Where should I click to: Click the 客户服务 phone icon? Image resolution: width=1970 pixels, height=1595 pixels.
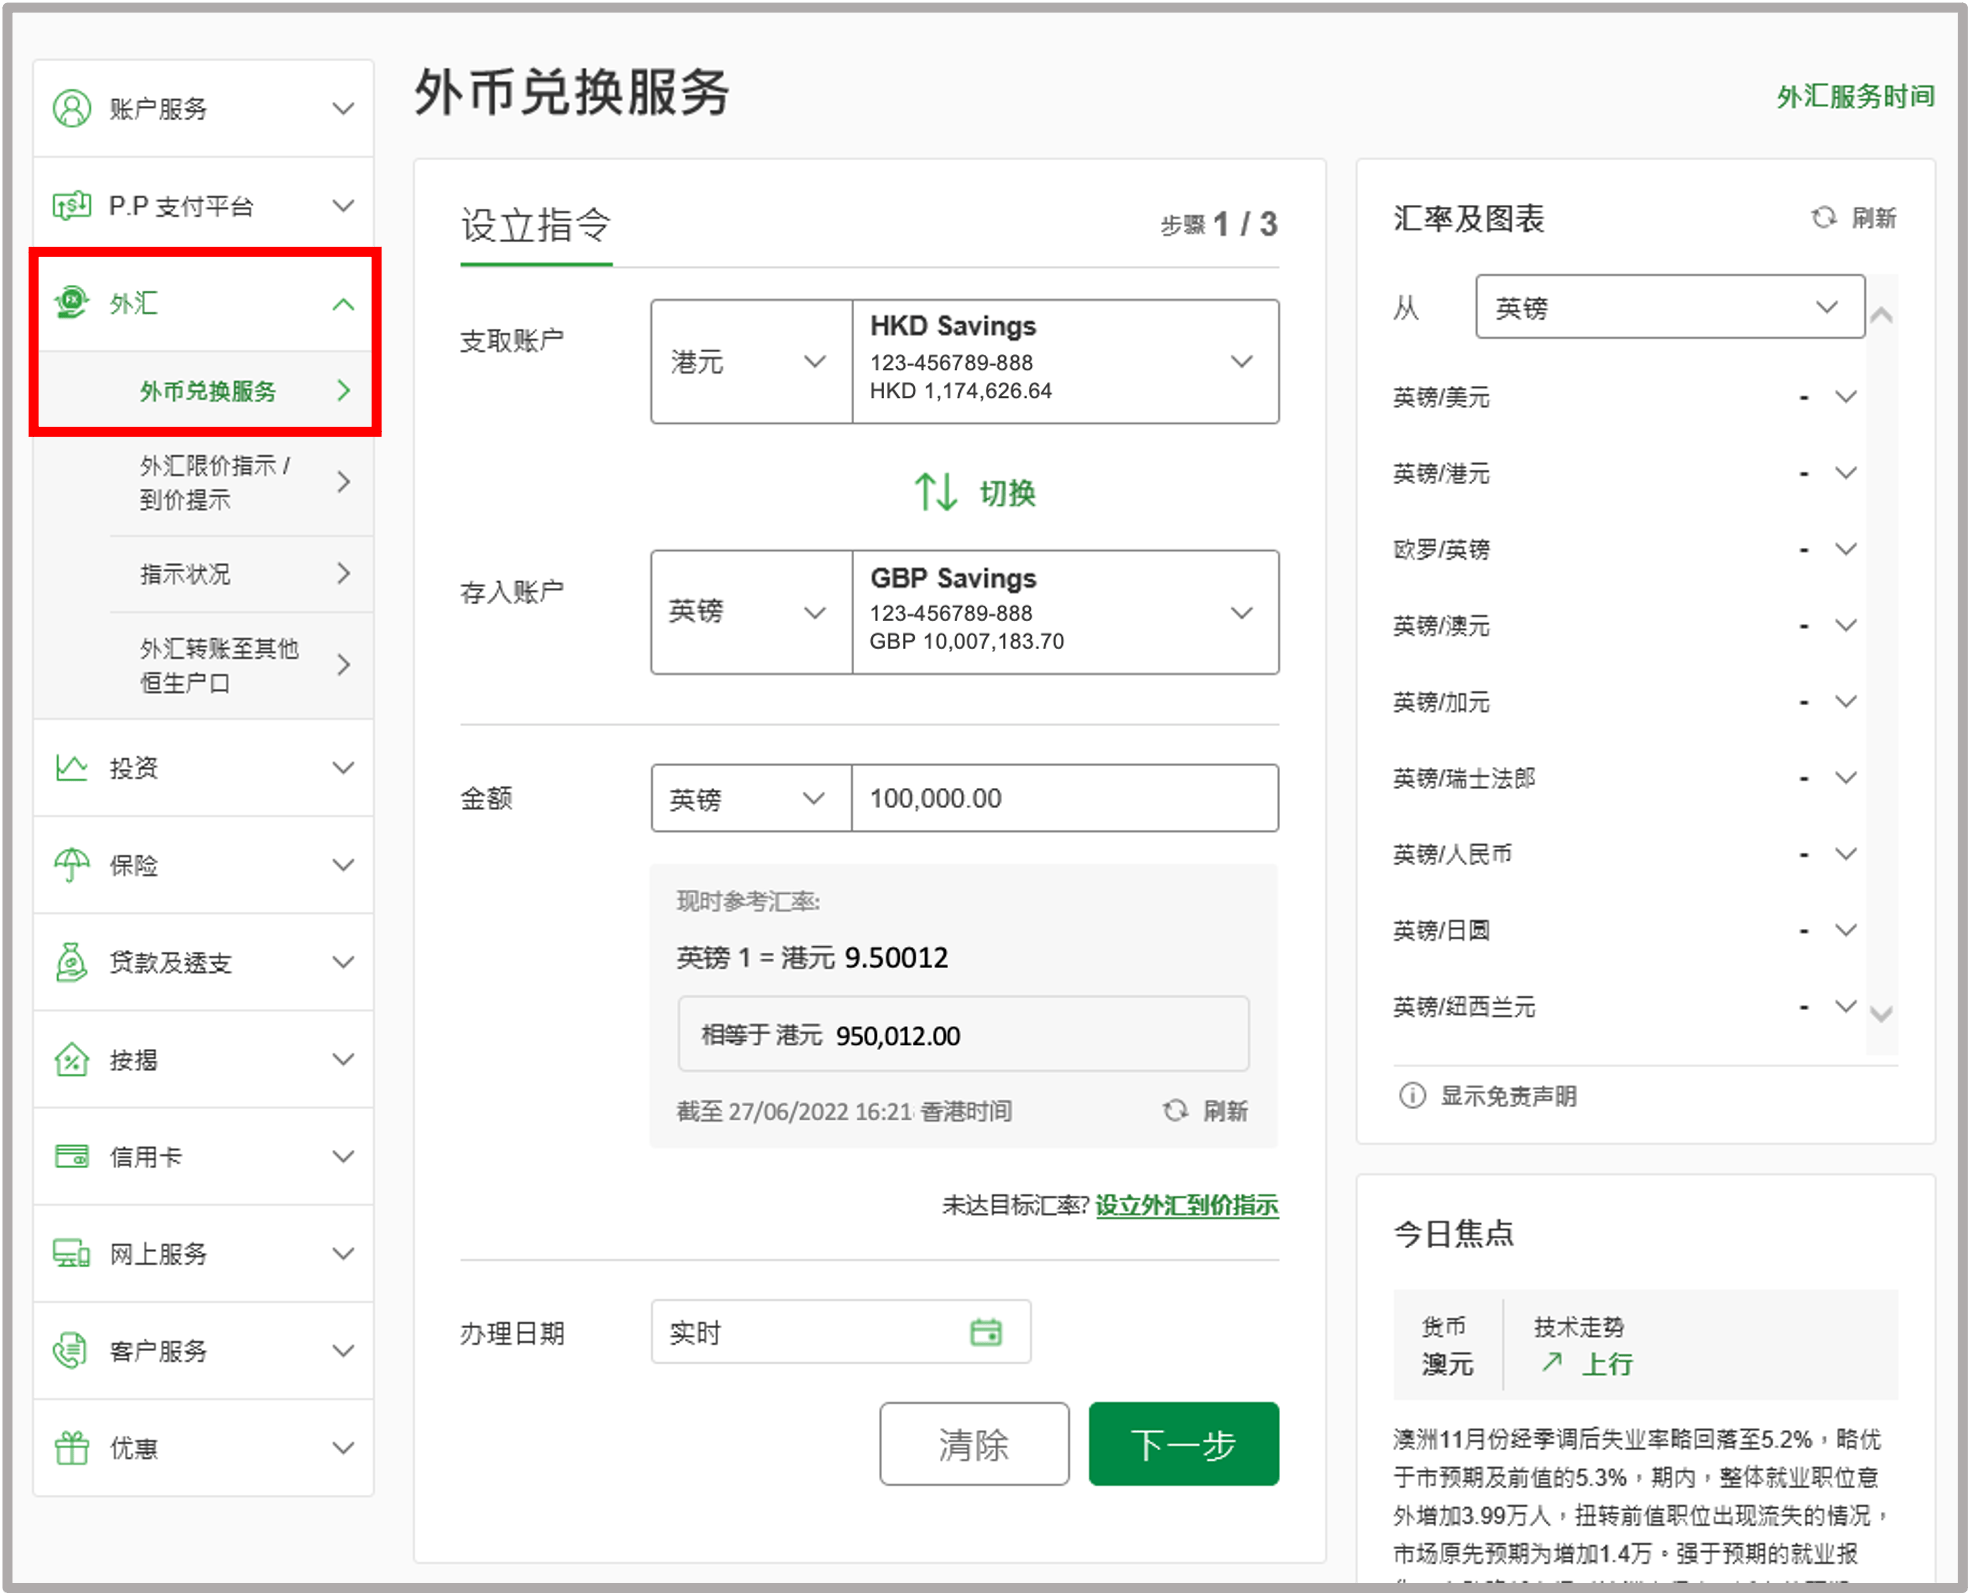point(72,1350)
